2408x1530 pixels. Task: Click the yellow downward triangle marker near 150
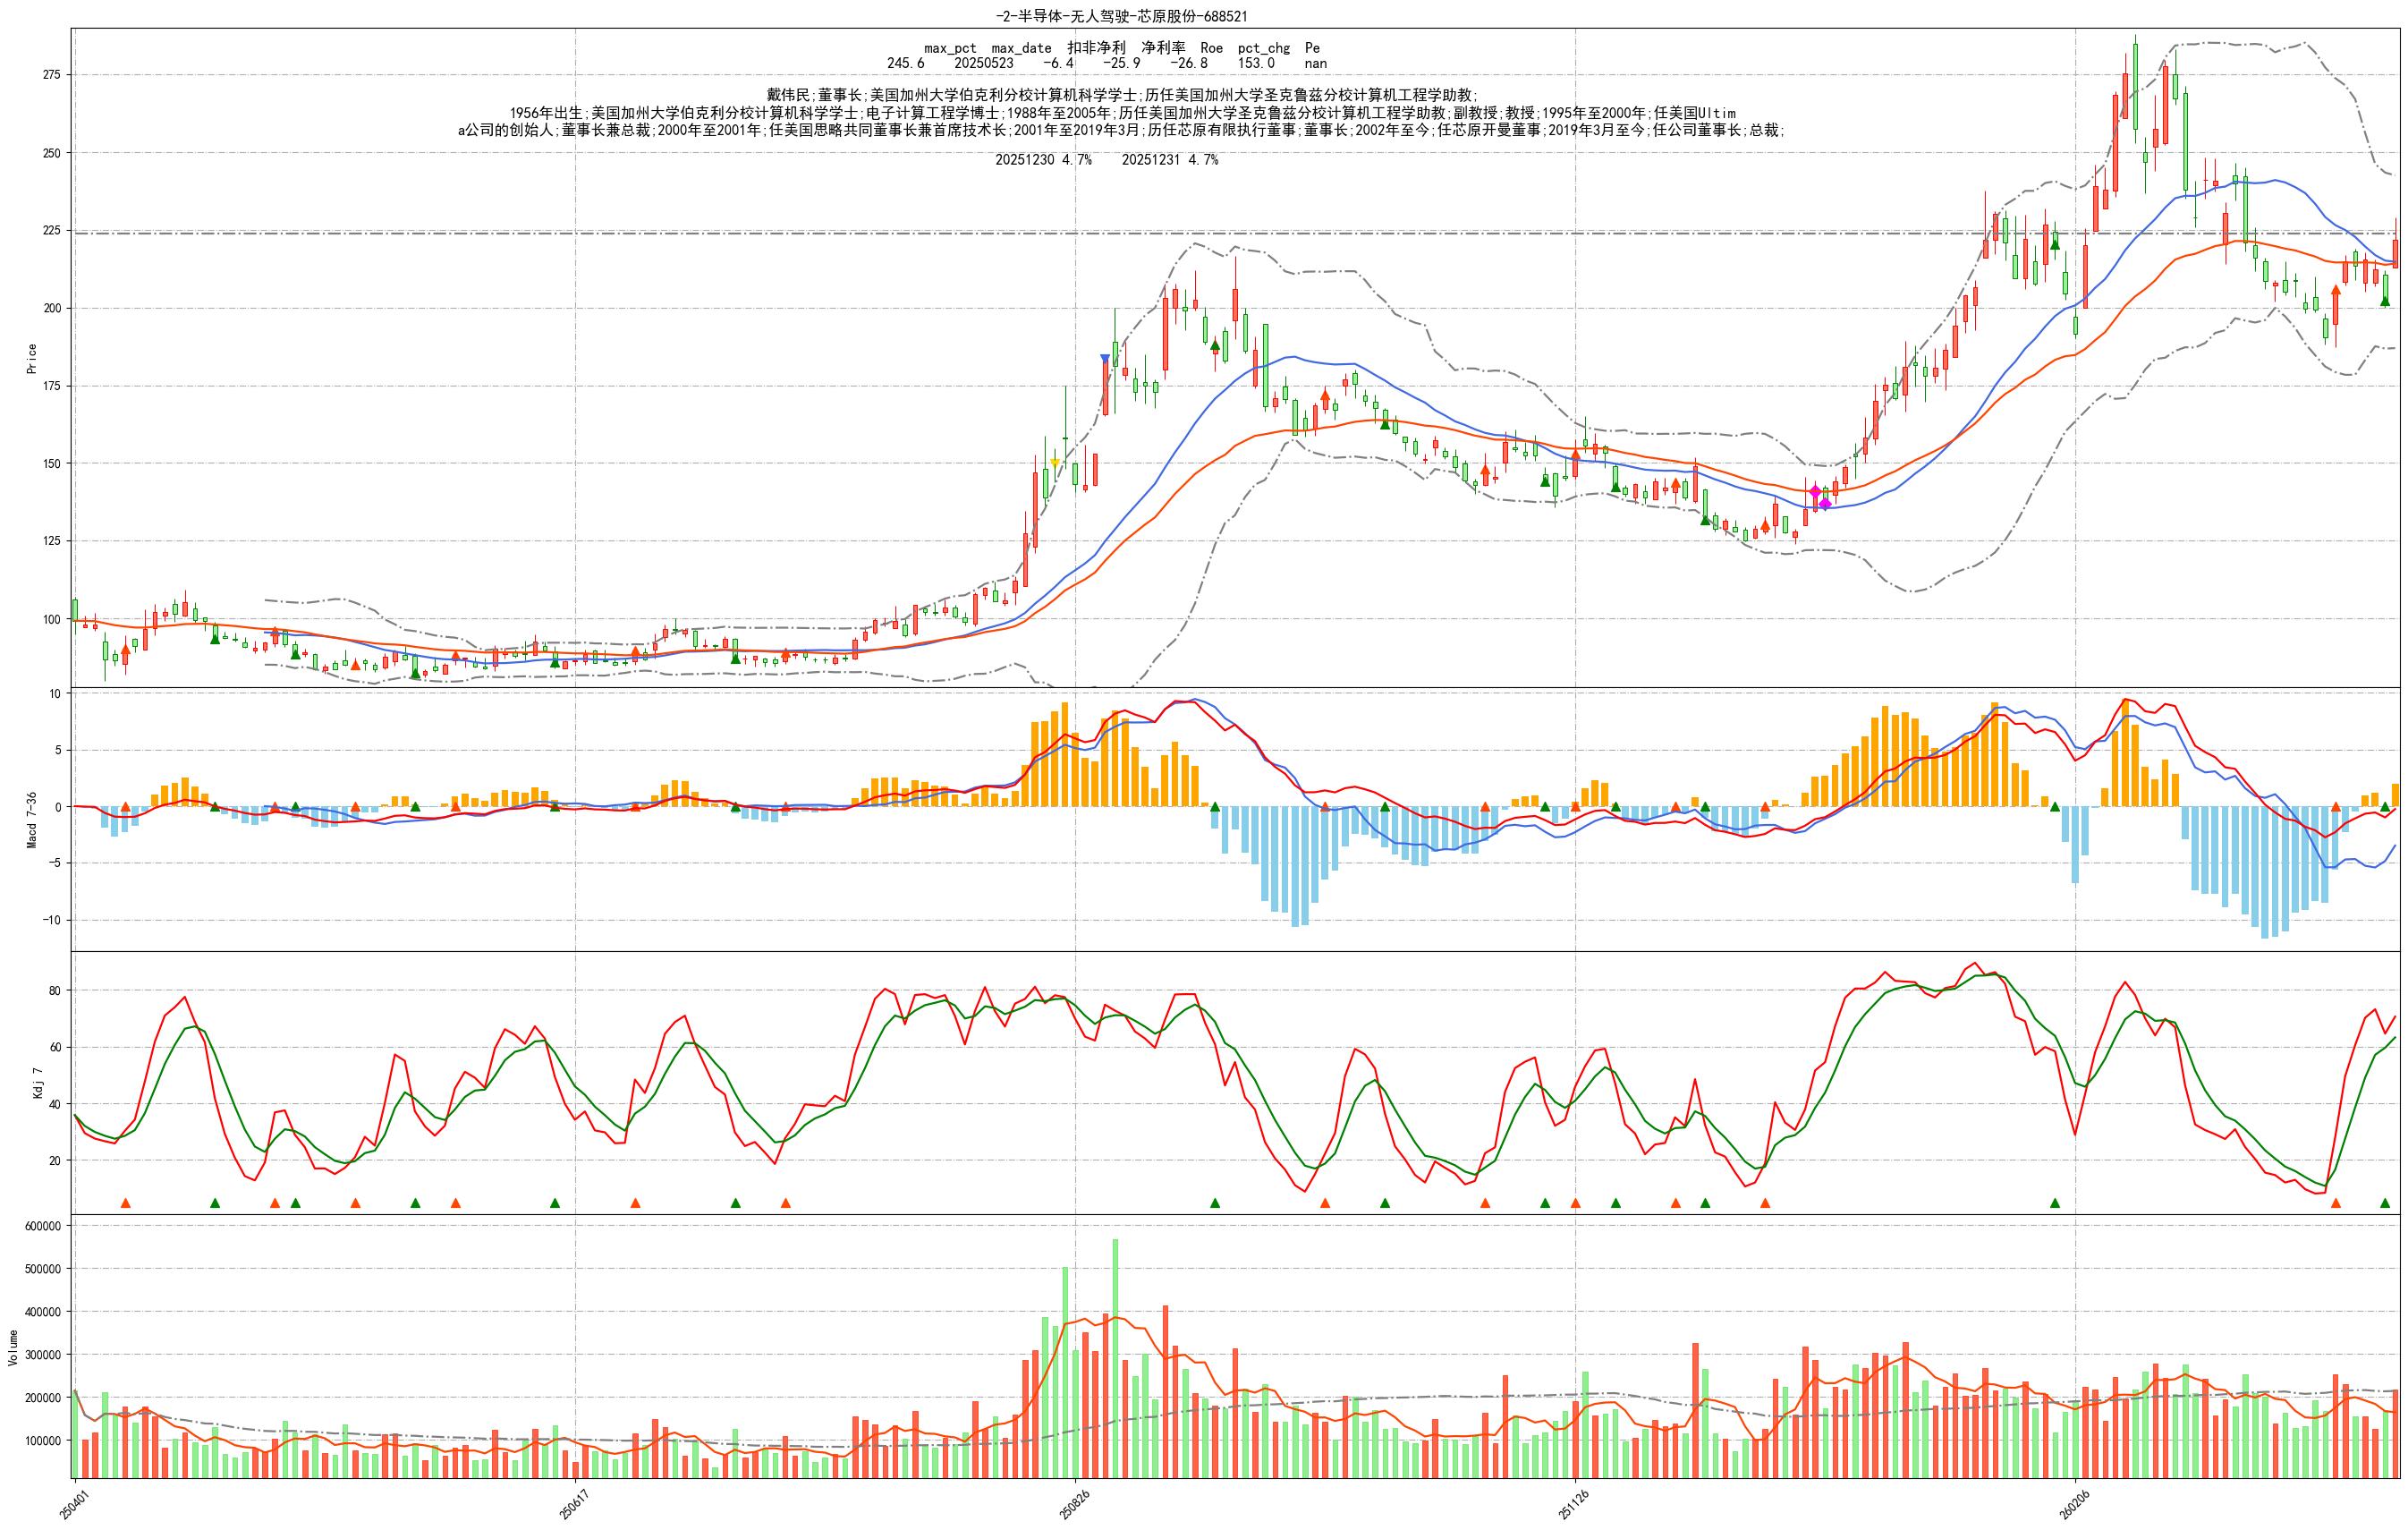tap(1054, 462)
